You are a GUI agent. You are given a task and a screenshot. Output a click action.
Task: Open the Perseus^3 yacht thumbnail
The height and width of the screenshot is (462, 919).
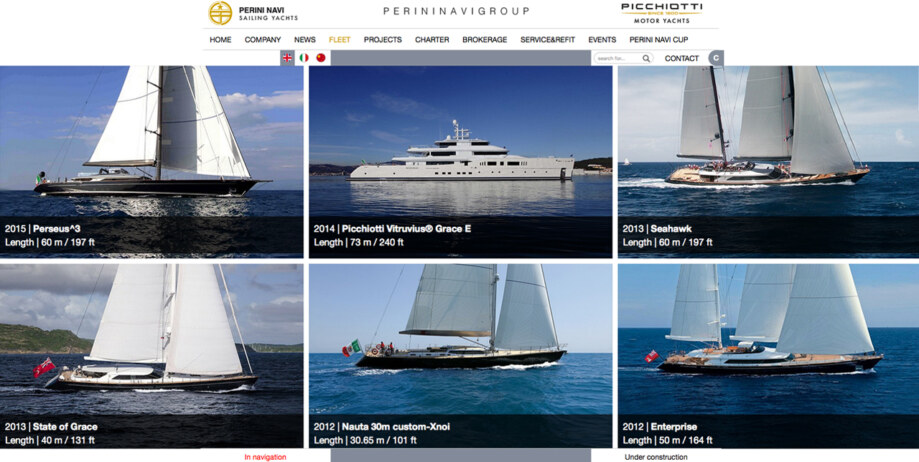point(152,162)
